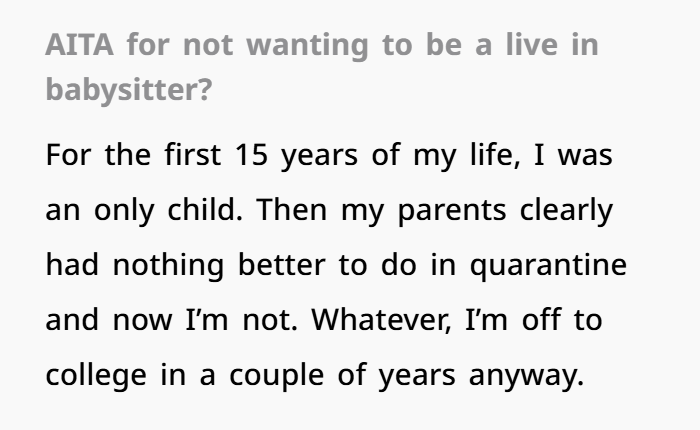
Task: Place cursor on the number "15"
Action: 251,155
